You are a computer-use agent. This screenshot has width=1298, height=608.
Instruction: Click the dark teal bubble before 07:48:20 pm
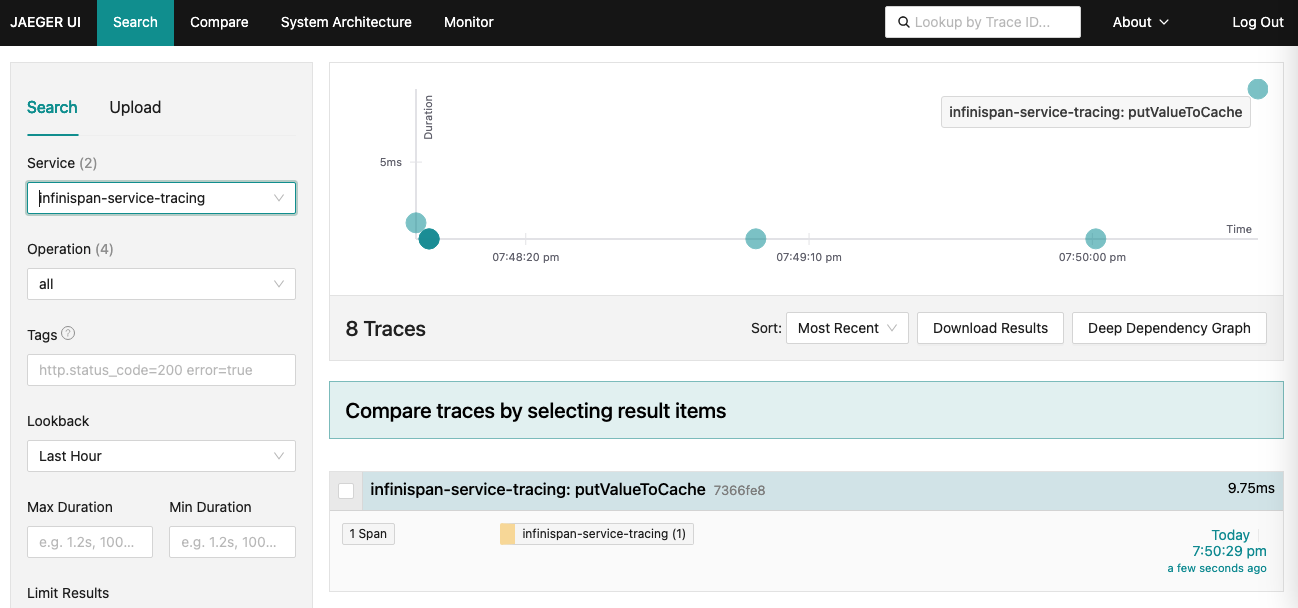click(429, 239)
